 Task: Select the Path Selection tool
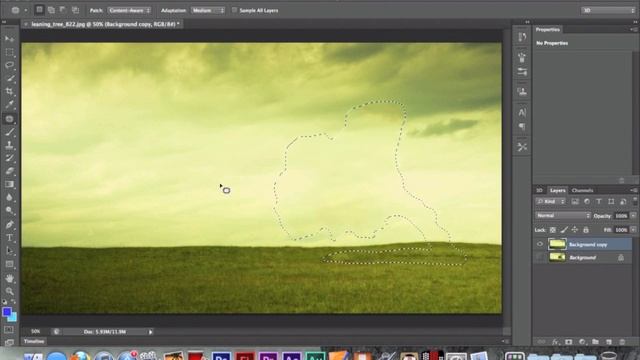(9, 251)
